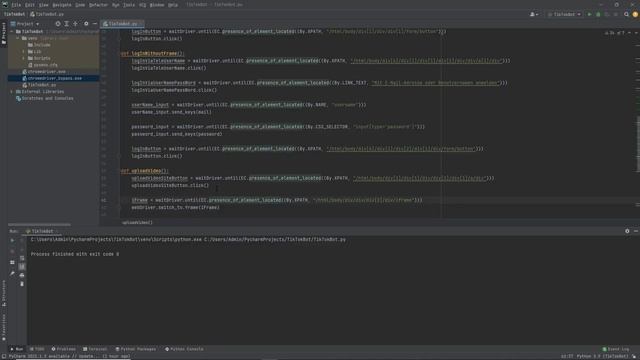Open the Run menu
Image resolution: width=640 pixels, height=360 pixels.
116,5
